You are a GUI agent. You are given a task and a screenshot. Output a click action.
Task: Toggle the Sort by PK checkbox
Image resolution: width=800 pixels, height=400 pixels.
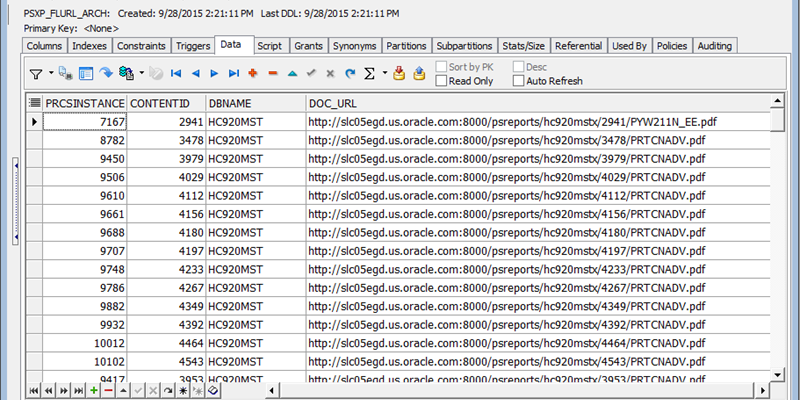click(441, 67)
